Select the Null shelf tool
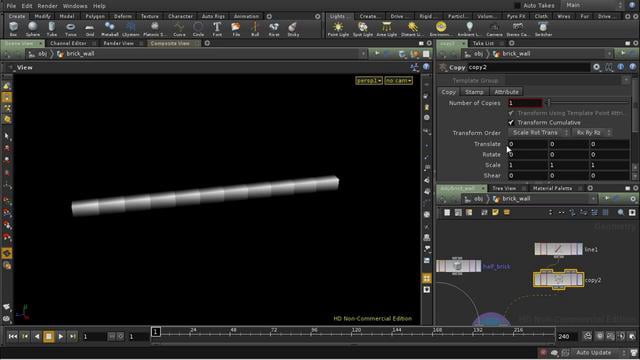The width and height of the screenshot is (640, 360). 255,29
